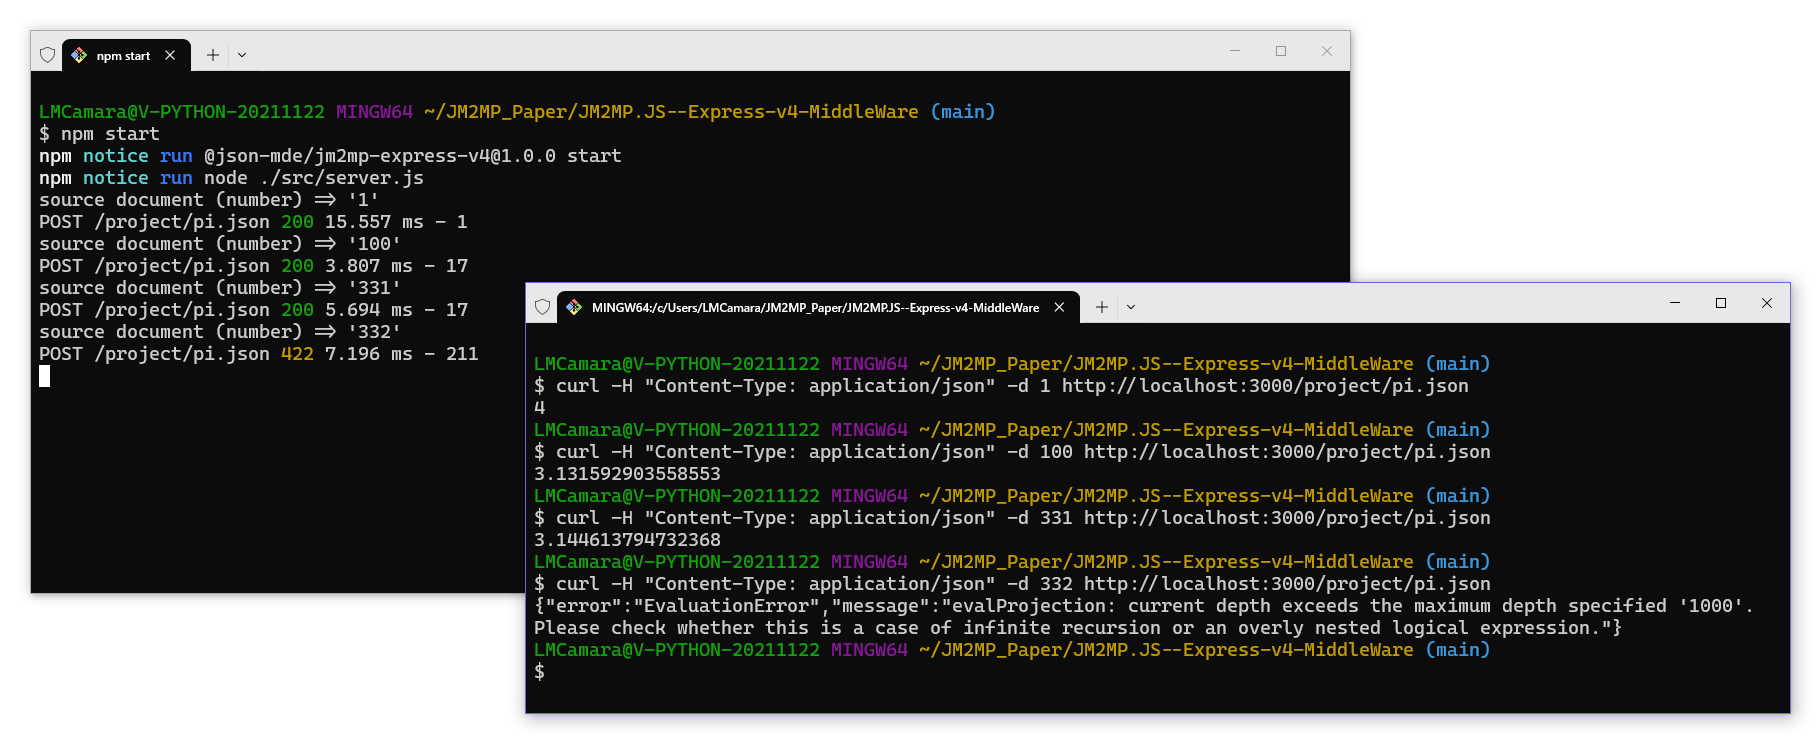Click the POST log line with 3.807 ms

(x=253, y=266)
